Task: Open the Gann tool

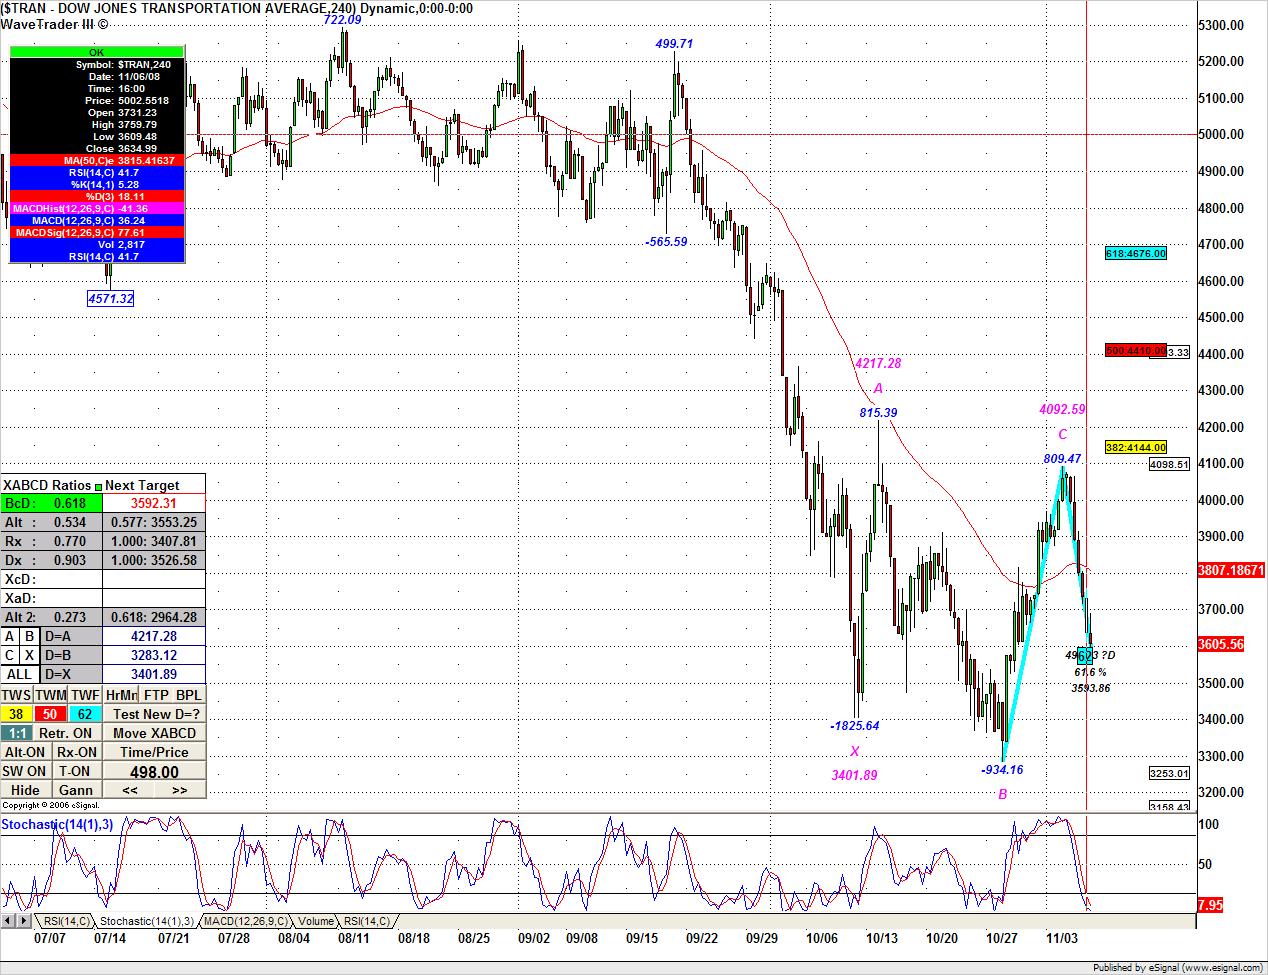Action: click(x=77, y=790)
